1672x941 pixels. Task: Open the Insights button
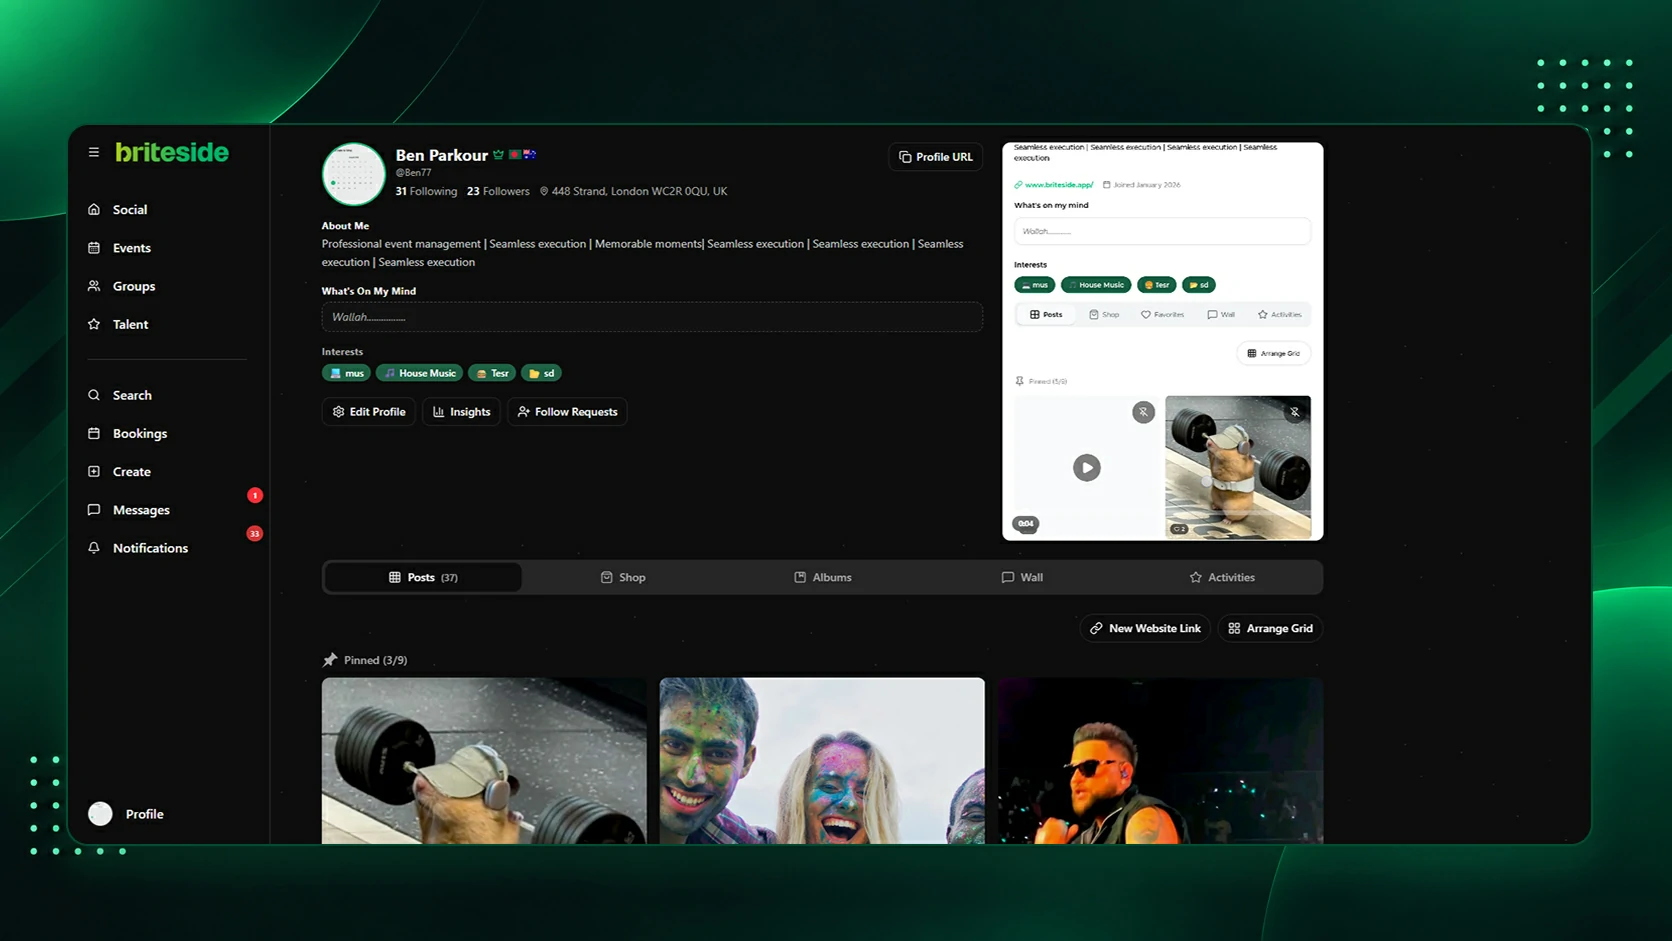pos(461,412)
